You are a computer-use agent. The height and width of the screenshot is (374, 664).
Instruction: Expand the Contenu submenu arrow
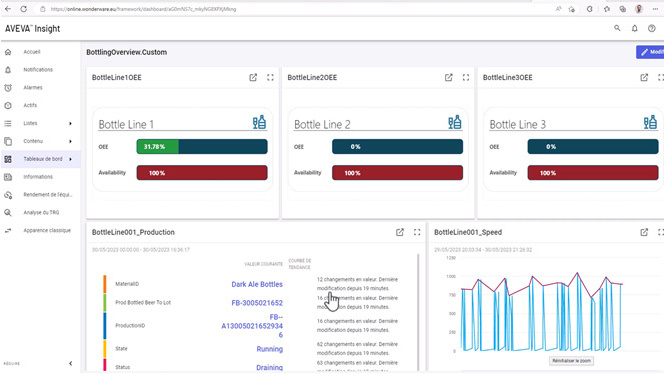(x=70, y=141)
